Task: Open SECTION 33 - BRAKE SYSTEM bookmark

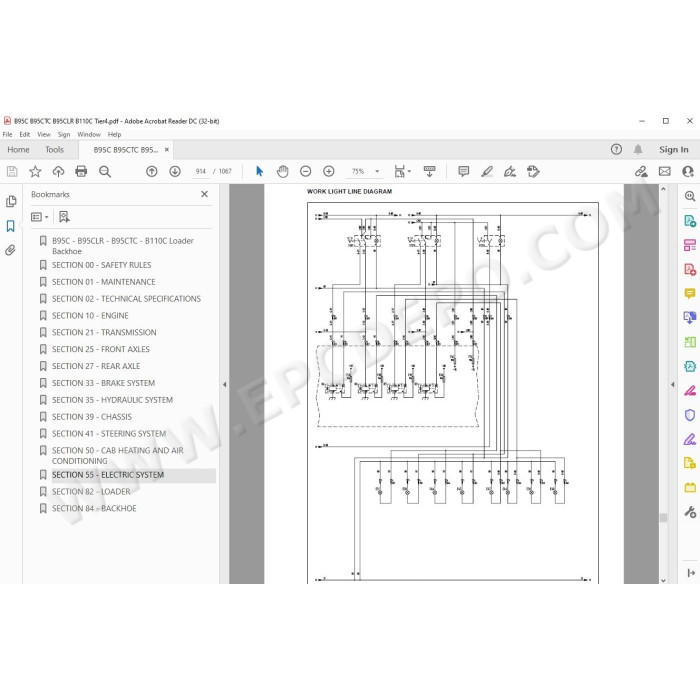Action: point(104,383)
